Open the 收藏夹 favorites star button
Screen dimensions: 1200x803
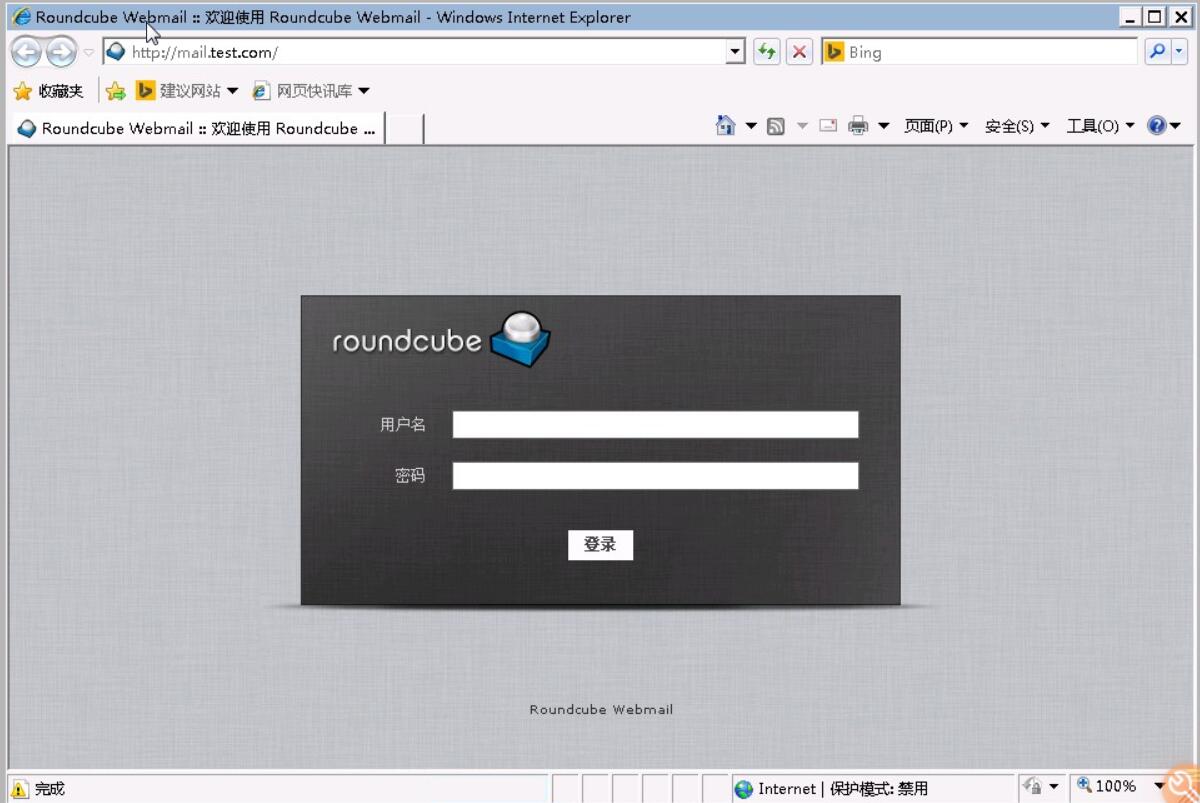(48, 91)
